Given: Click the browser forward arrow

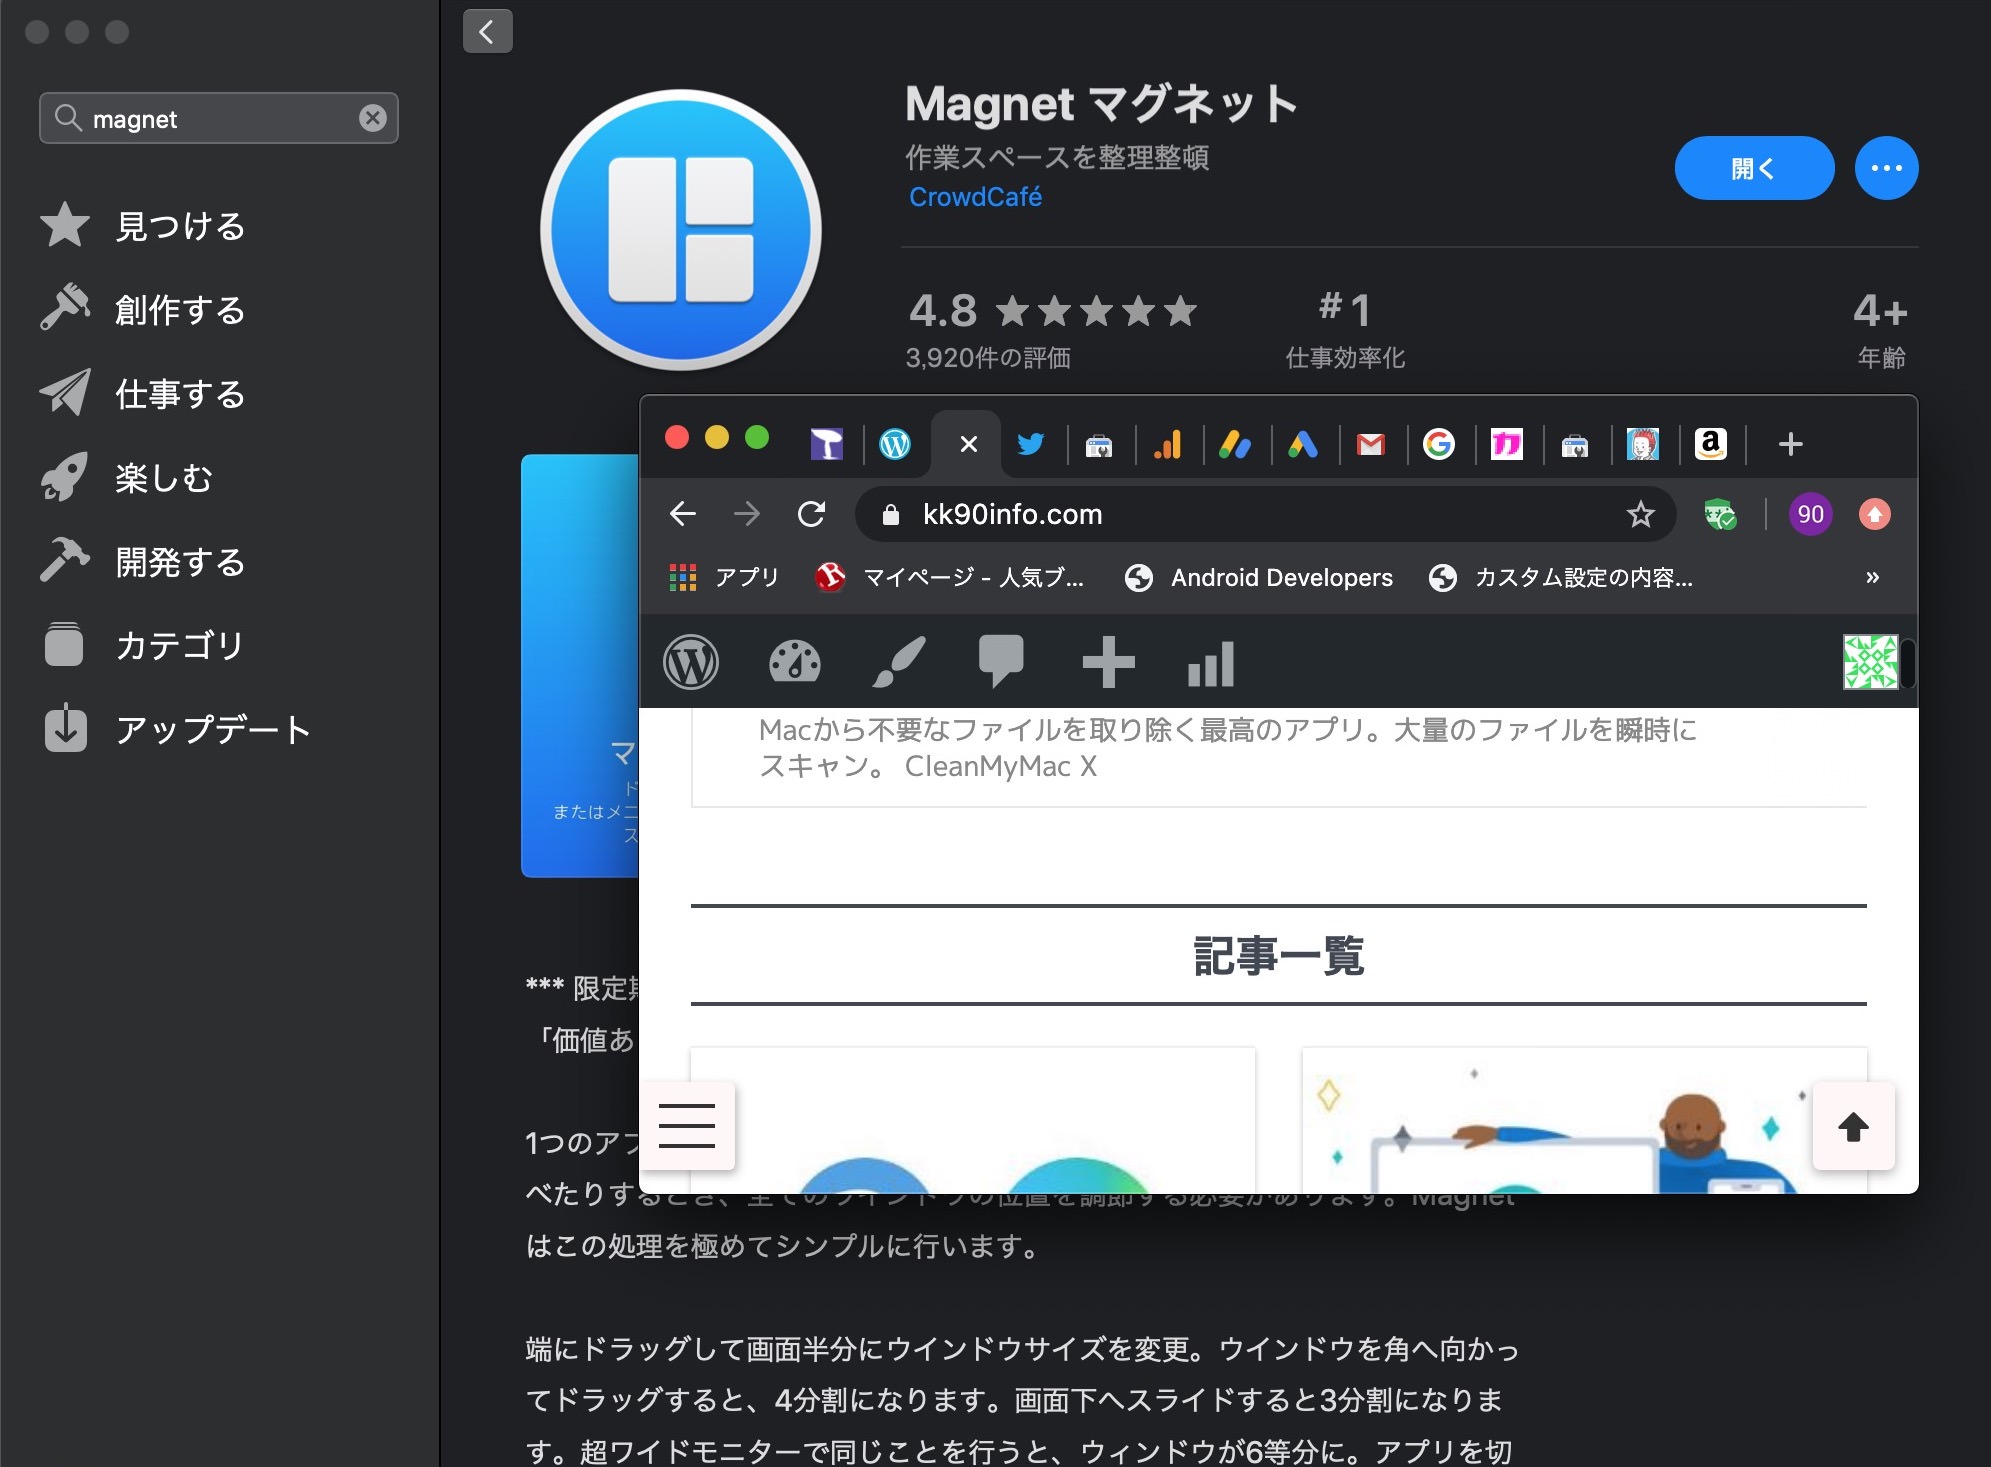Looking at the screenshot, I should point(746,514).
